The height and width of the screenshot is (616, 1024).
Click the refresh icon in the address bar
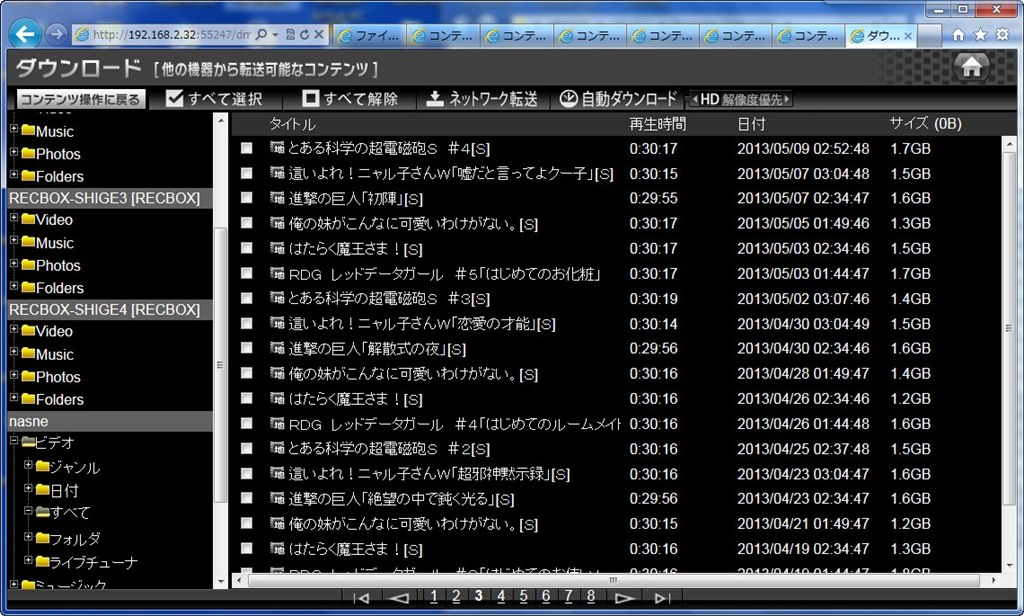pyautogui.click(x=304, y=35)
